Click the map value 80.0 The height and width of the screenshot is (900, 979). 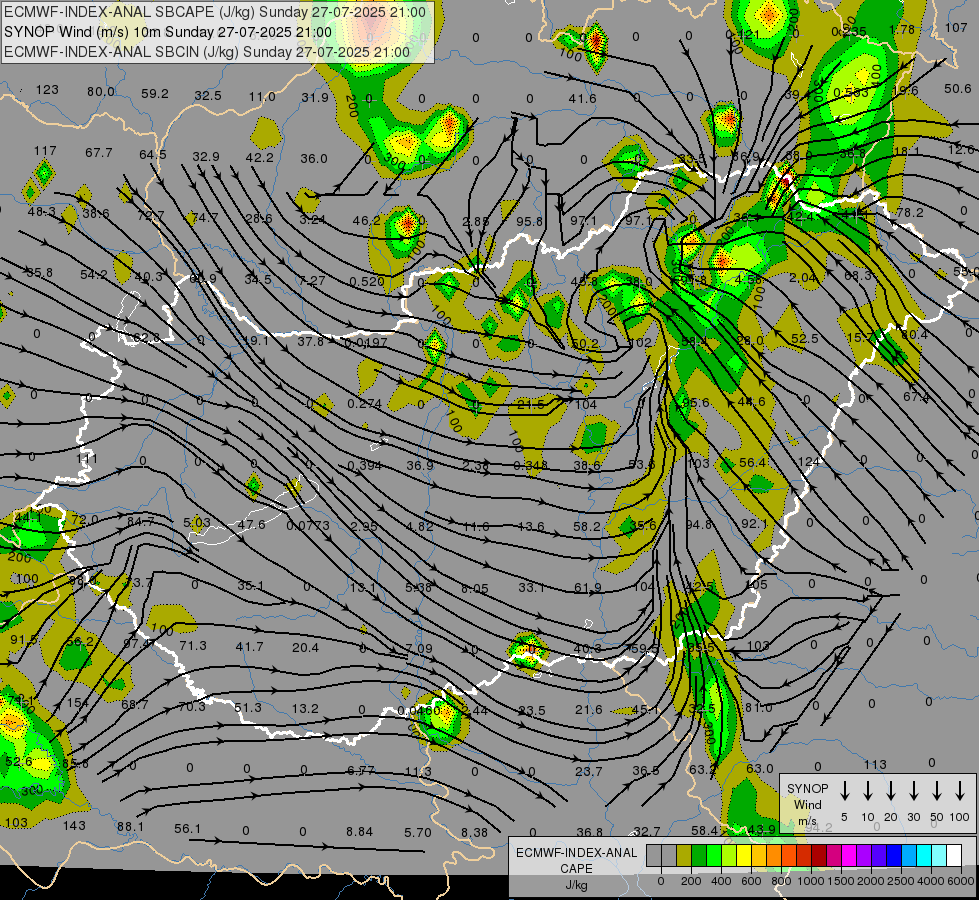click(x=101, y=92)
